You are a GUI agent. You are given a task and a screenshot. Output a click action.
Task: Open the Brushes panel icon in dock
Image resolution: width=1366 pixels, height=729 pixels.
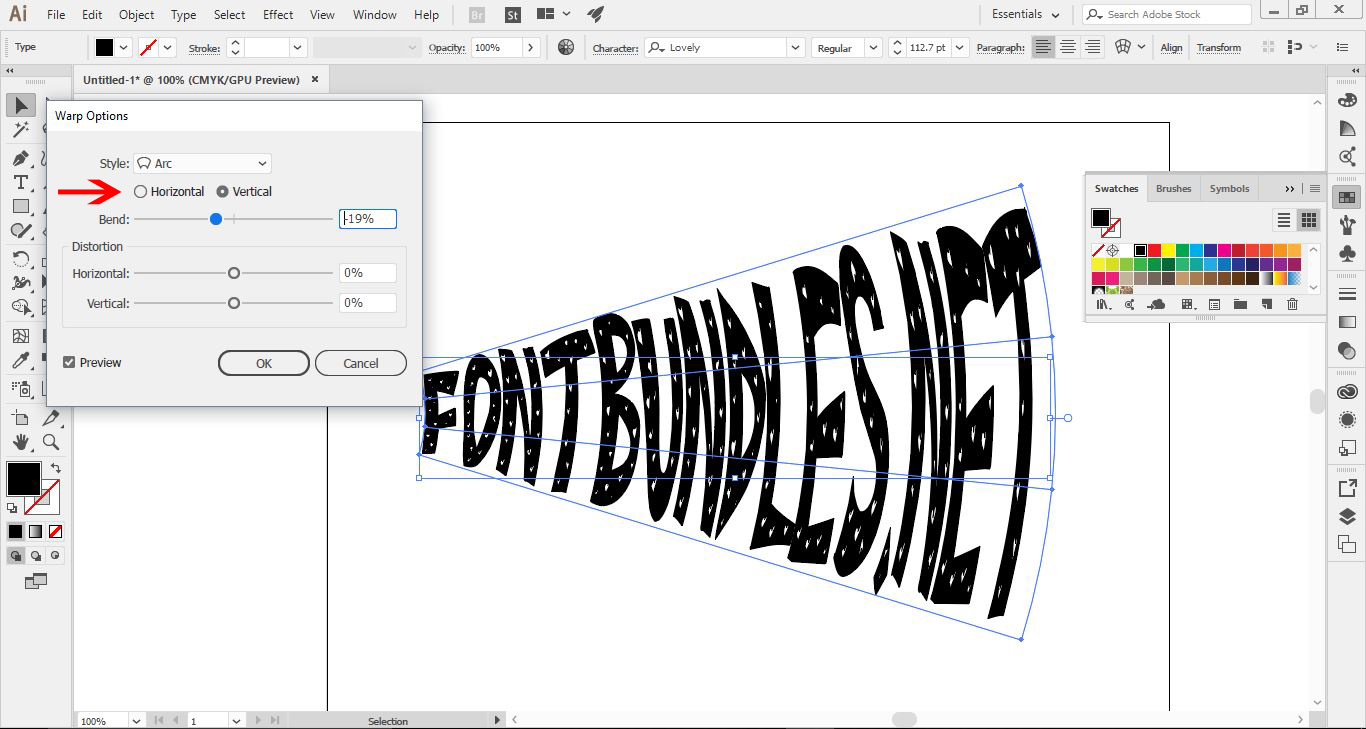click(x=1347, y=224)
